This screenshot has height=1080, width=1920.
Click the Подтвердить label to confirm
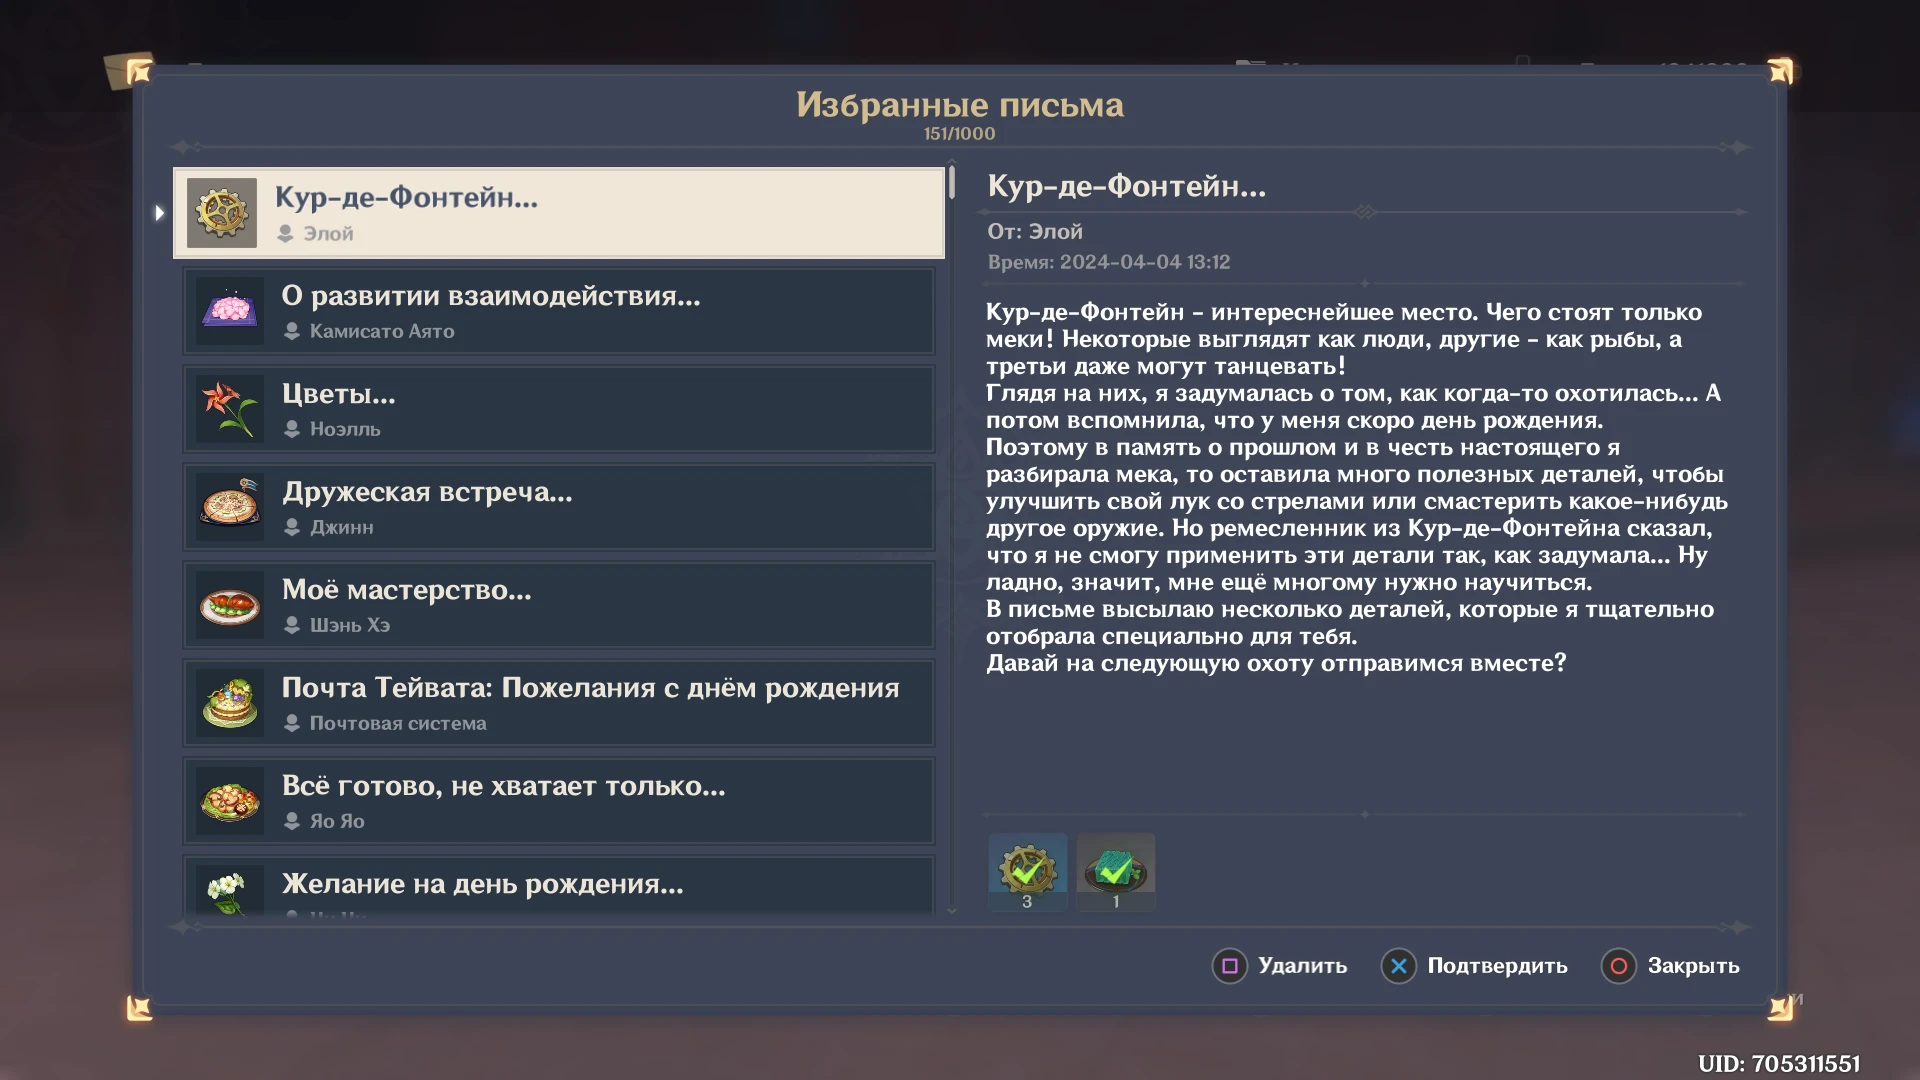click(1497, 966)
